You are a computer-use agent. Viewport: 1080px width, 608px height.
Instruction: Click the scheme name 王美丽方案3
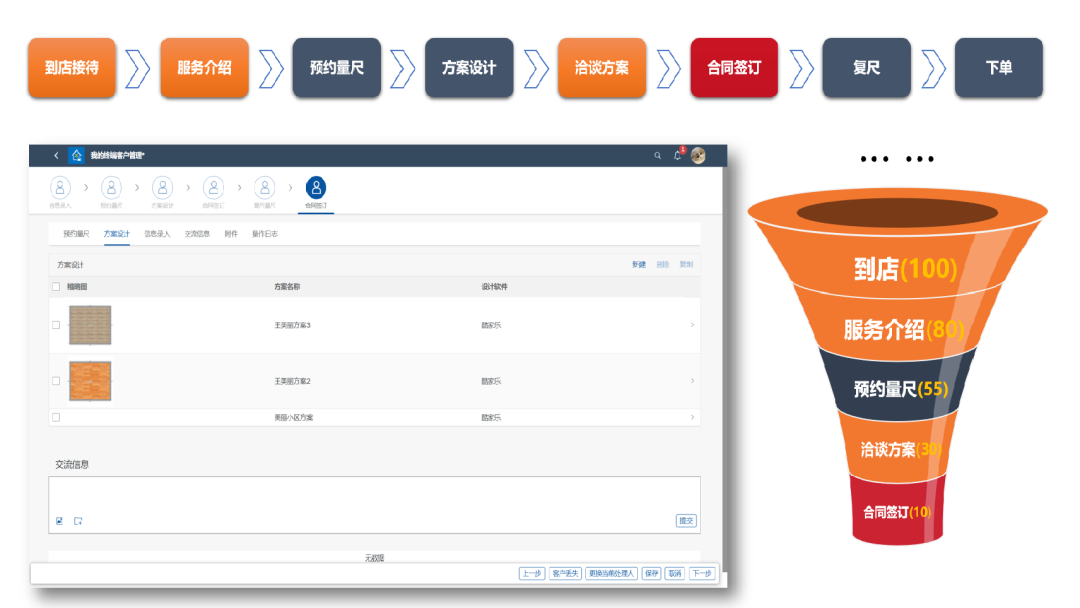(x=292, y=325)
